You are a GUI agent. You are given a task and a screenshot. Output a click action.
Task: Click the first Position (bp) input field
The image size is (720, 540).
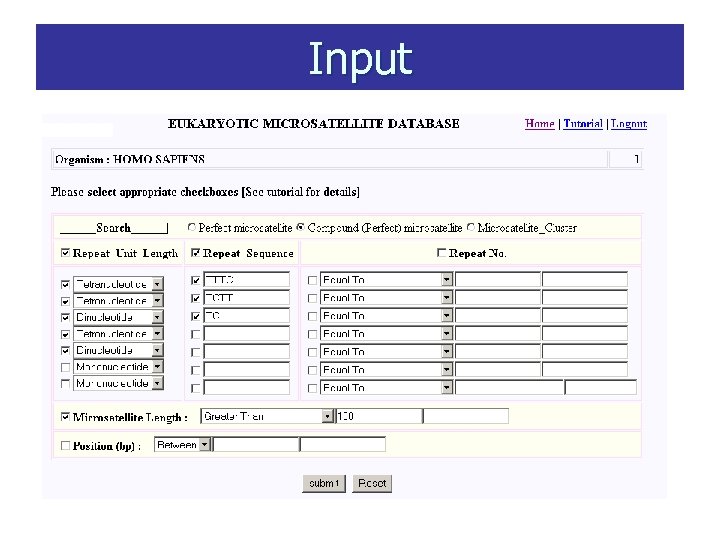pos(256,444)
